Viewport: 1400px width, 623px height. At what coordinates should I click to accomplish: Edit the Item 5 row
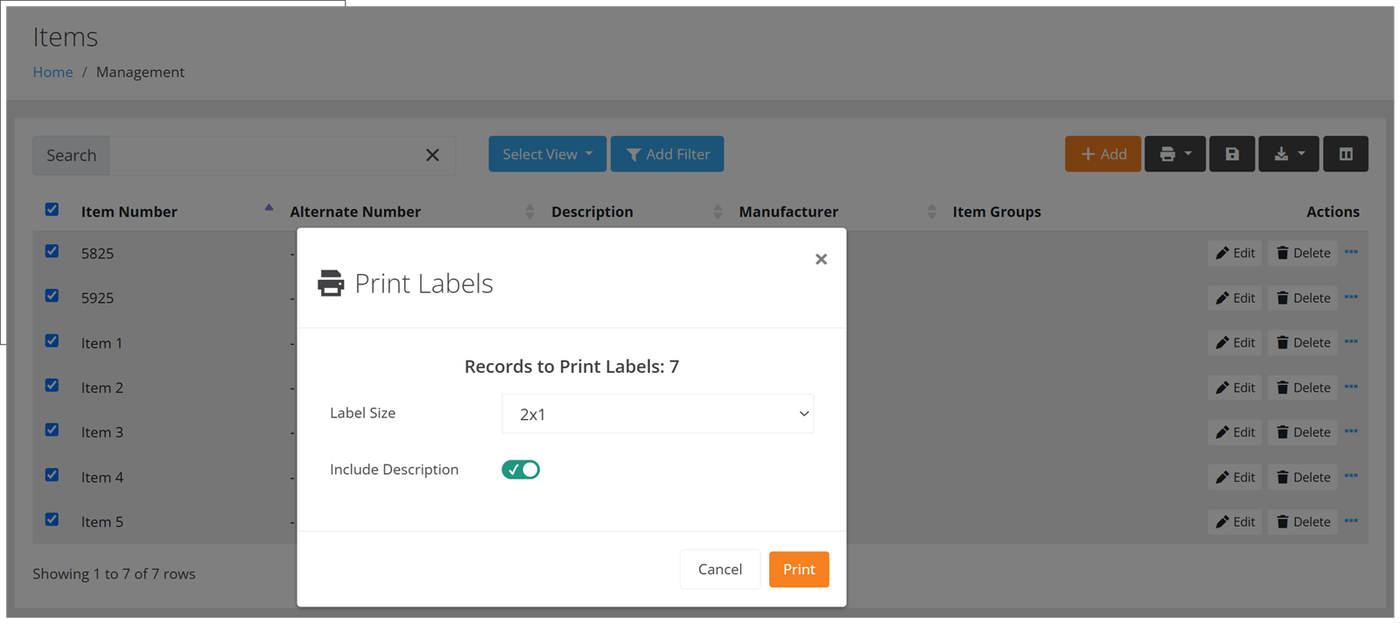(x=1235, y=521)
